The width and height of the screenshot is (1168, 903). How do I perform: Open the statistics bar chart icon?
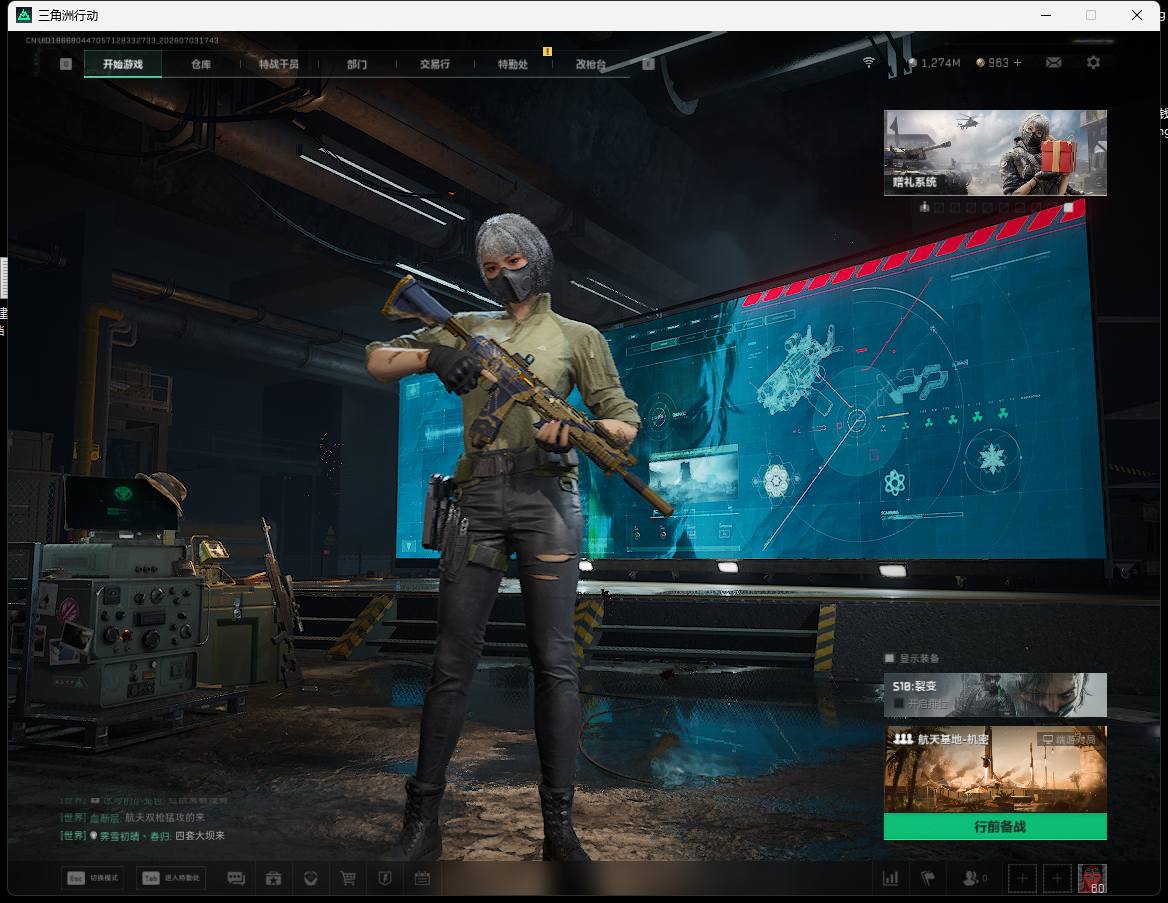pos(890,878)
